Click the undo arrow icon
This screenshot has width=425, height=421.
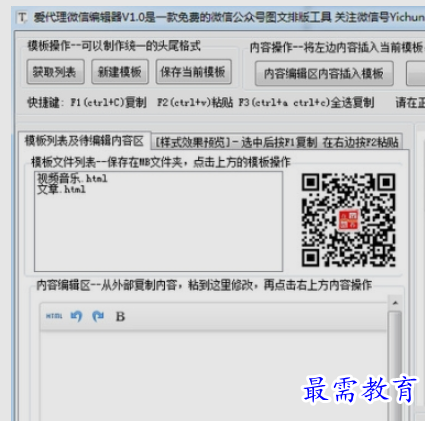pyautogui.click(x=76, y=316)
